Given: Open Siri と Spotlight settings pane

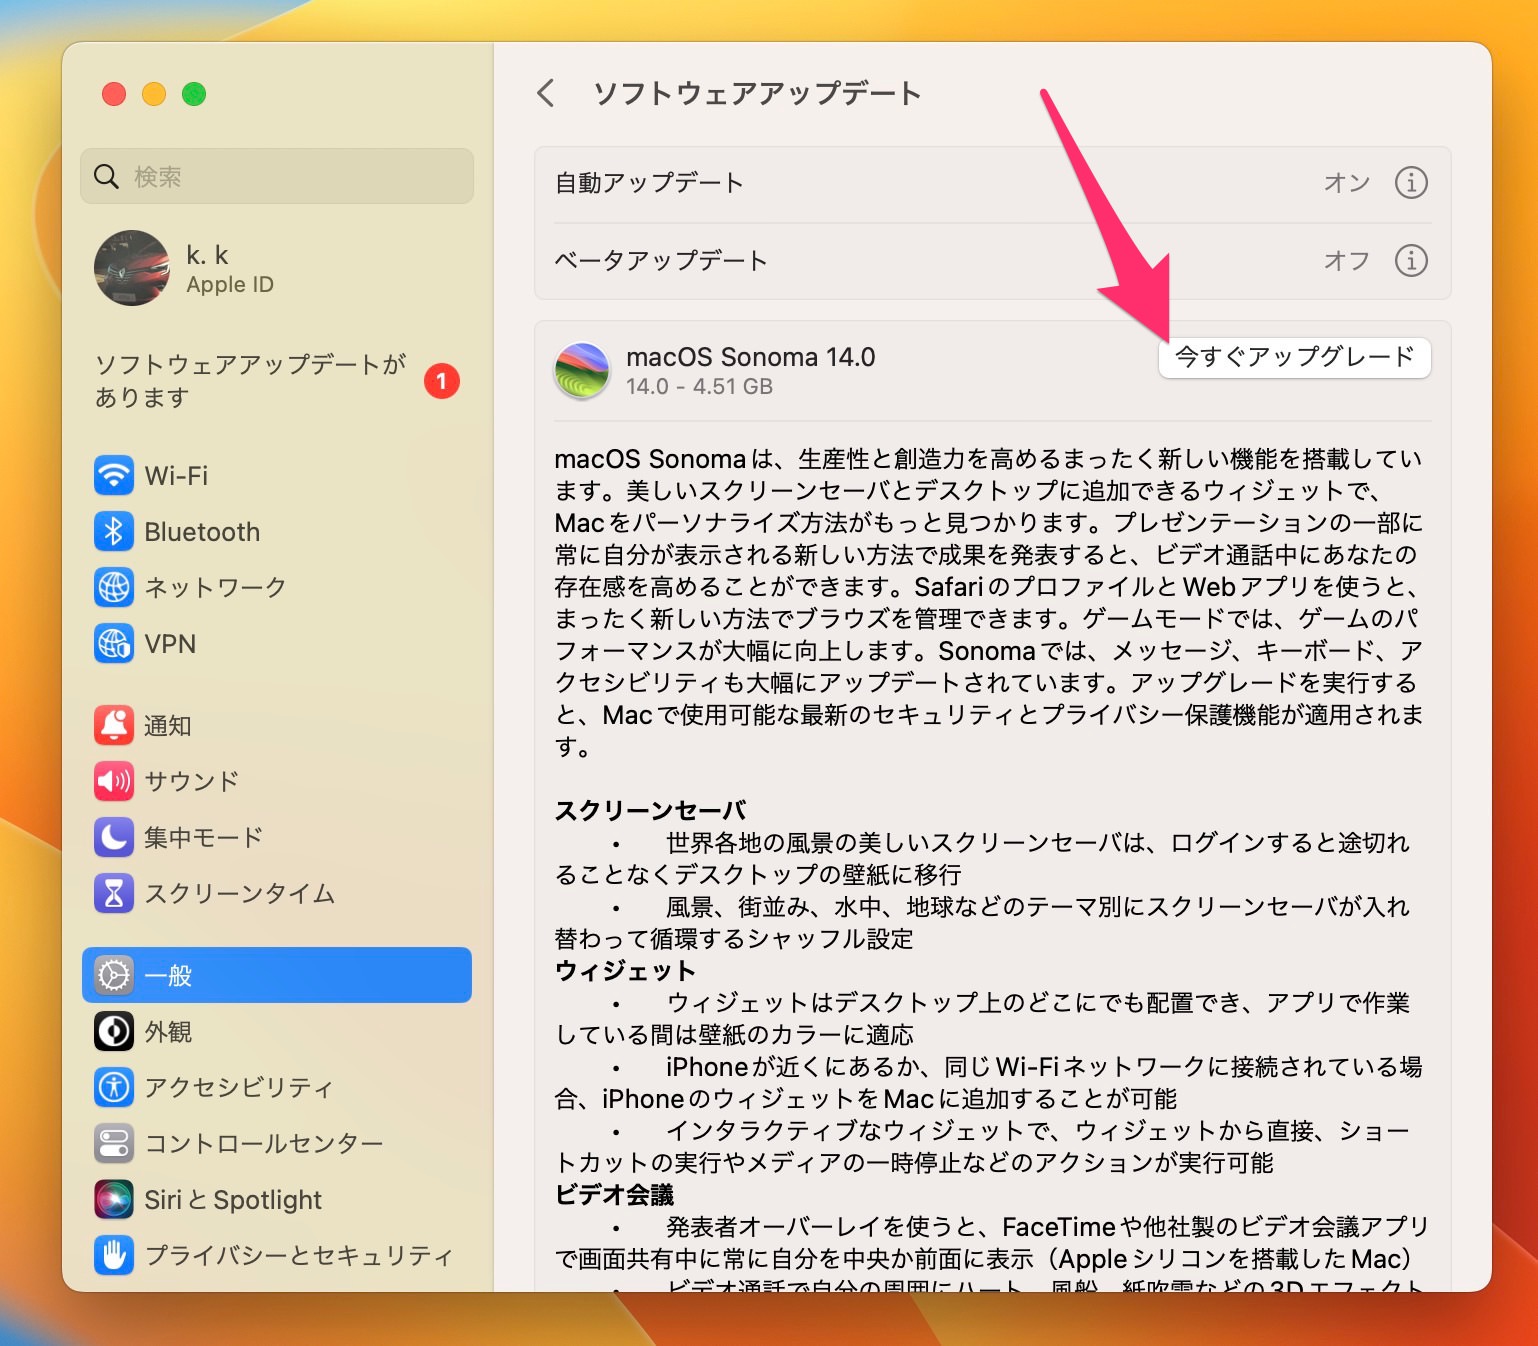Looking at the screenshot, I should click(277, 1199).
